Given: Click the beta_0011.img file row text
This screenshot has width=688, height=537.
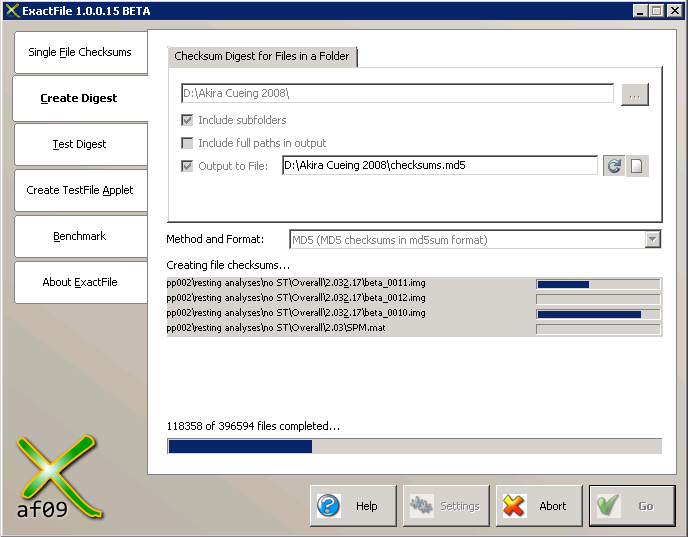Looking at the screenshot, I should point(296,283).
